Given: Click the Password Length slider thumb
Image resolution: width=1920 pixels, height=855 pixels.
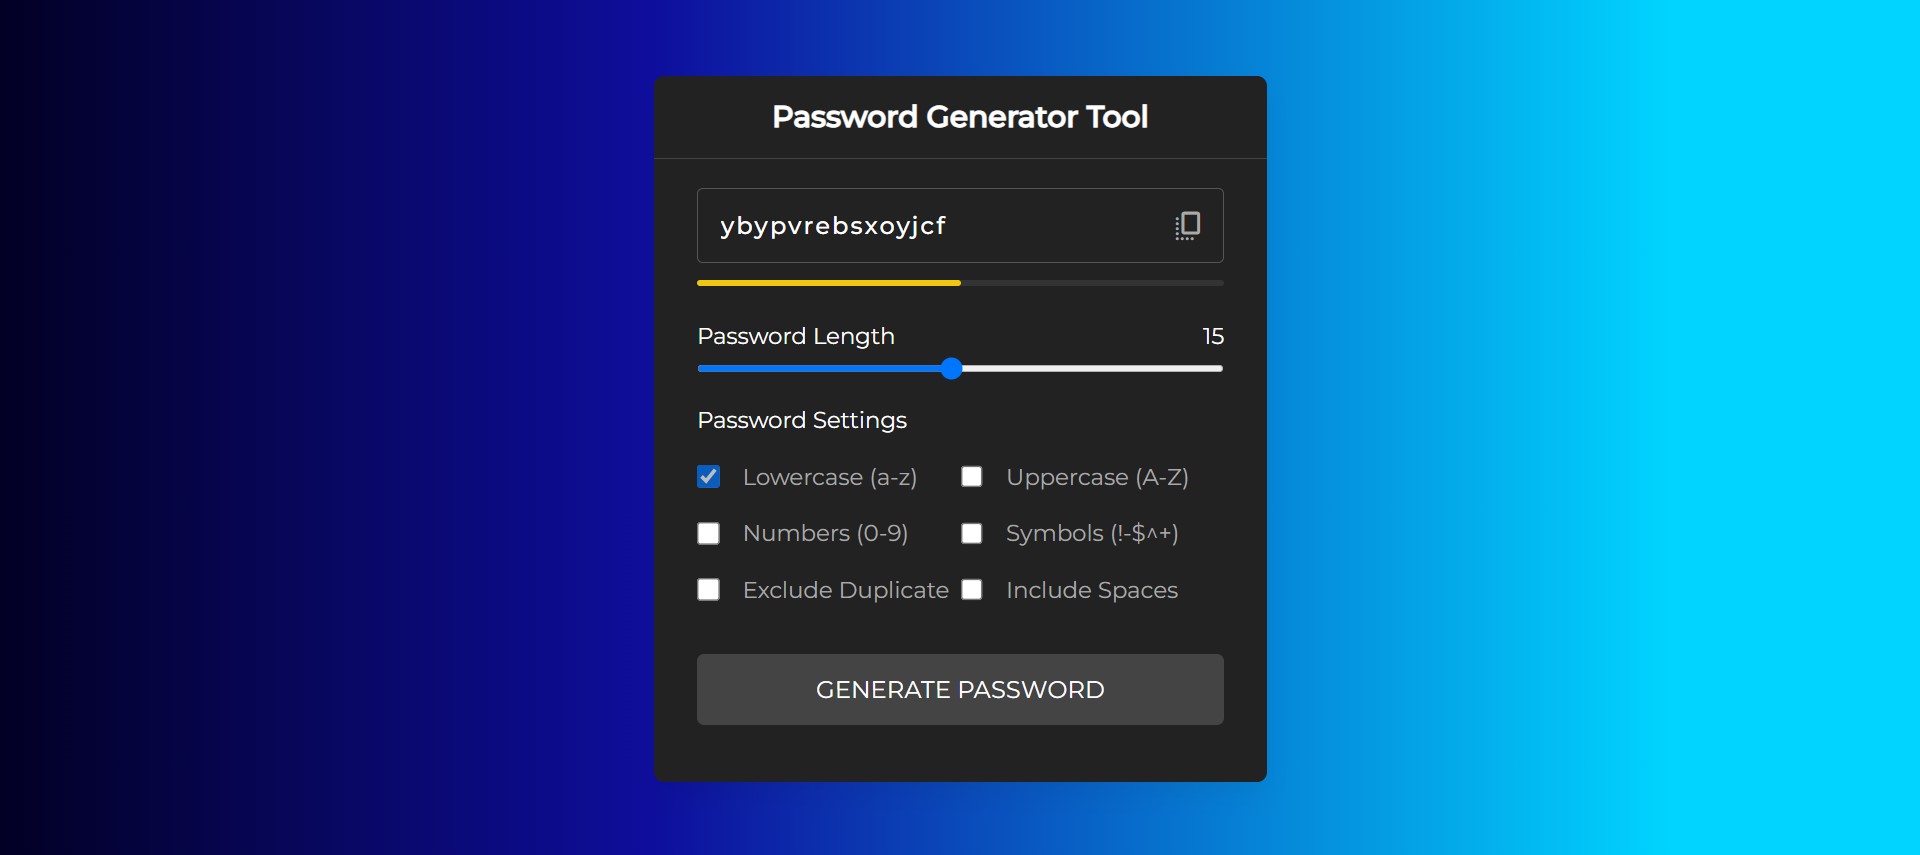Looking at the screenshot, I should point(952,369).
